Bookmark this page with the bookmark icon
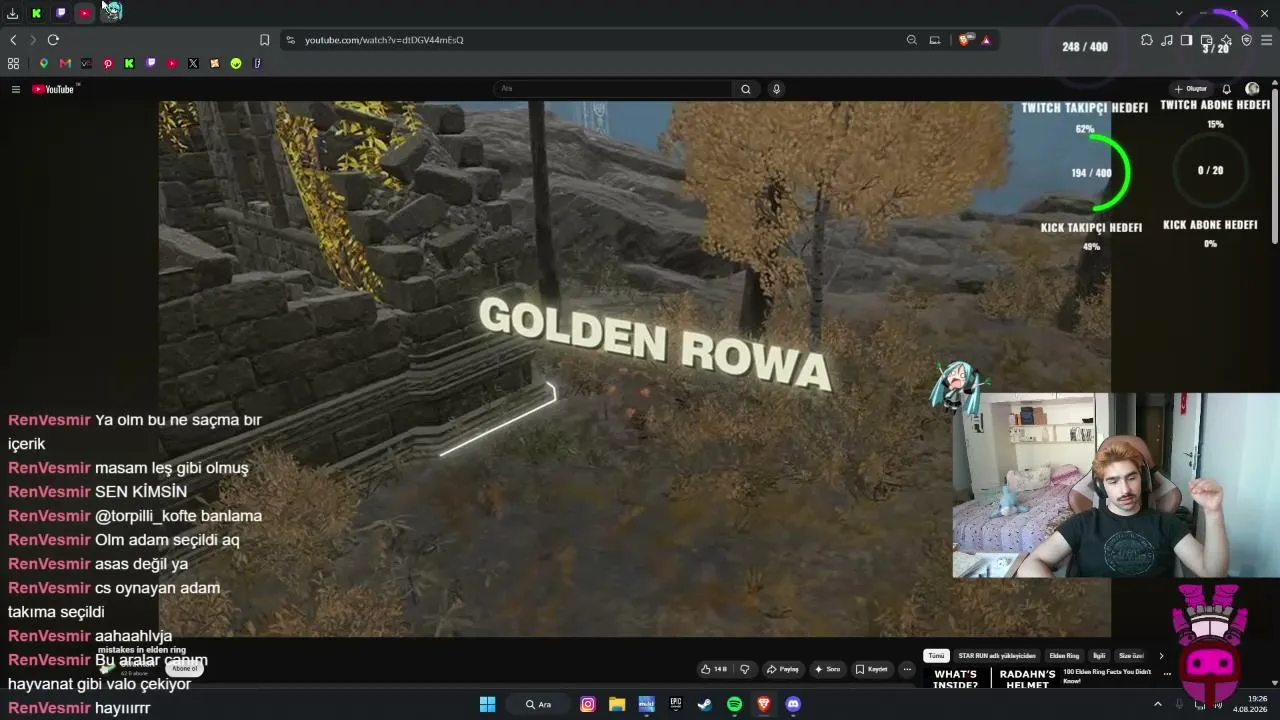The height and width of the screenshot is (720, 1280). tap(264, 40)
